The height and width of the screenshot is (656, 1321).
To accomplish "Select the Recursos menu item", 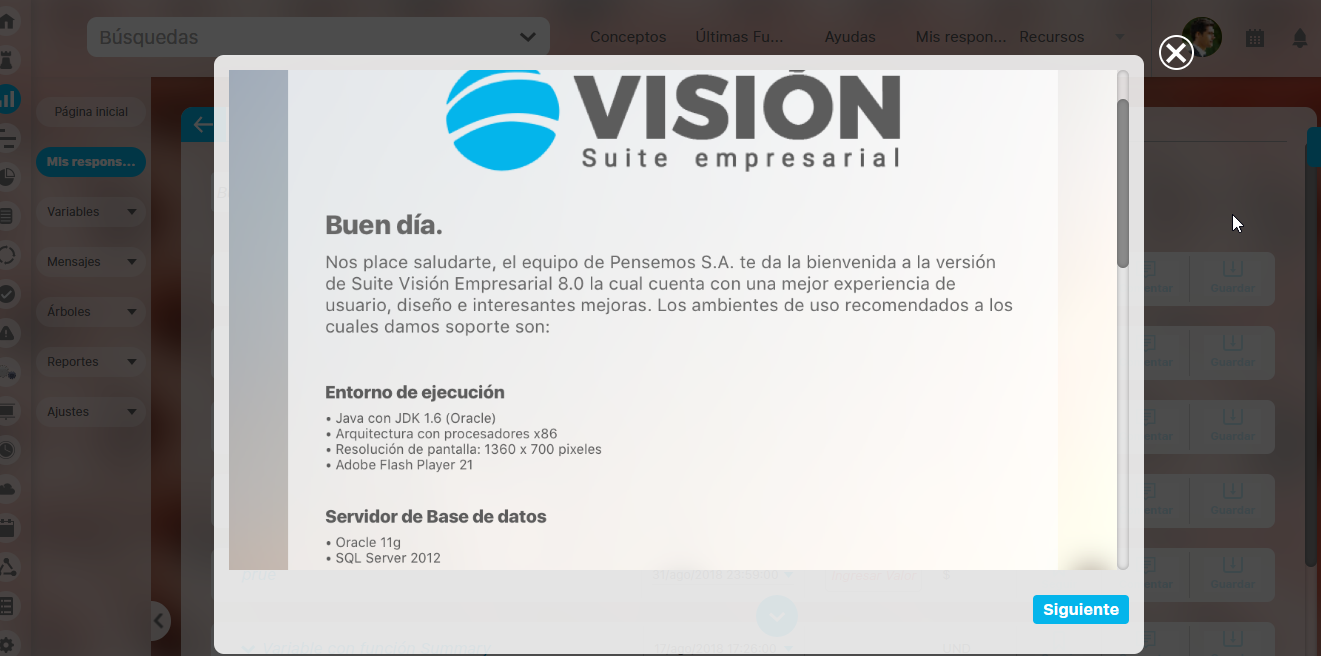I will point(1052,37).
